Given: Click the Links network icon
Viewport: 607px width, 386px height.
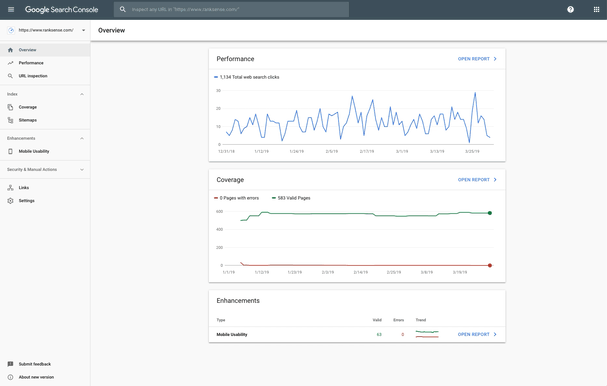Looking at the screenshot, I should [10, 188].
